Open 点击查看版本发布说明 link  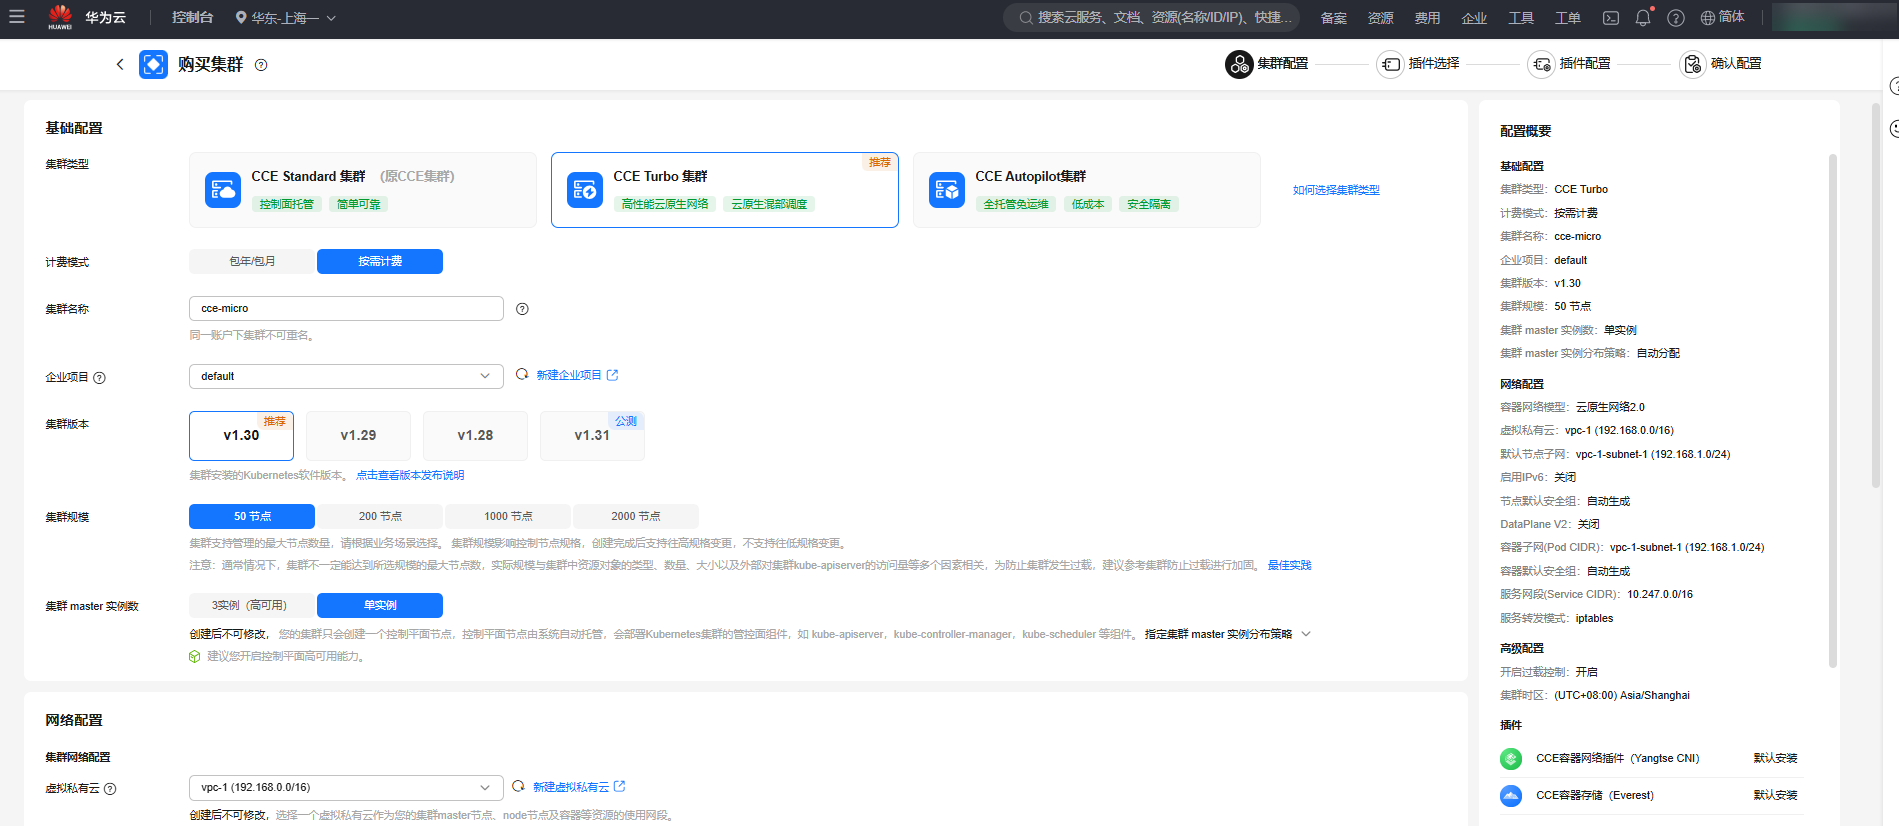point(410,475)
